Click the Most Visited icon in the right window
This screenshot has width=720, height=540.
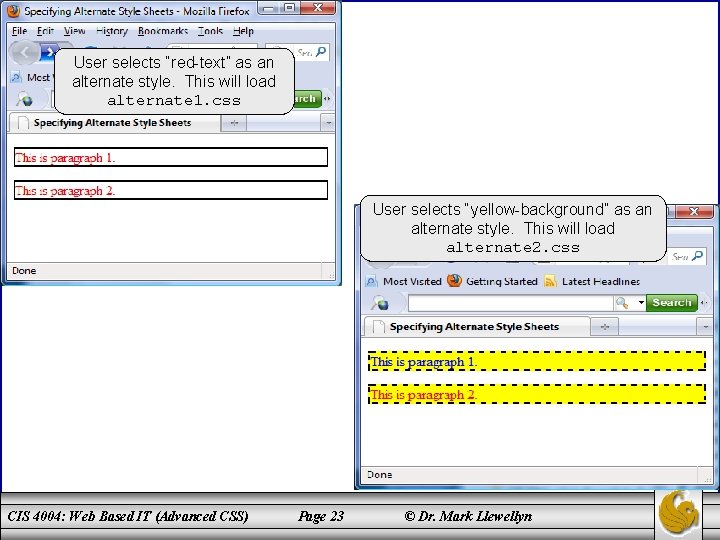pos(371,281)
